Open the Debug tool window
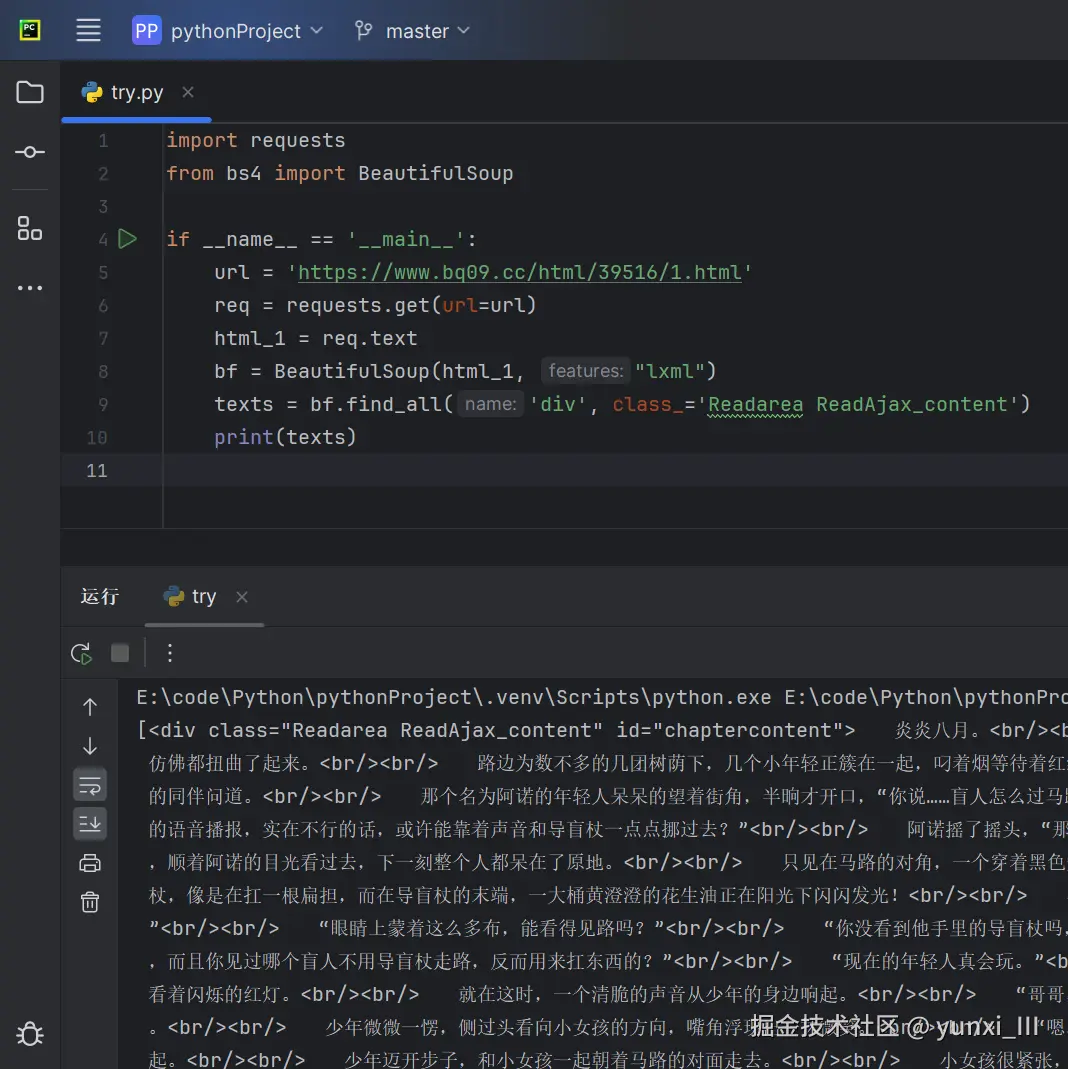The image size is (1068, 1069). pyautogui.click(x=29, y=1034)
